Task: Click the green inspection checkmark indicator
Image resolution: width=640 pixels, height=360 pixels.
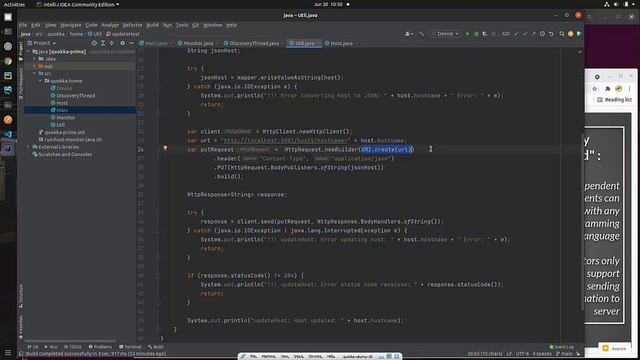Action: (580, 52)
